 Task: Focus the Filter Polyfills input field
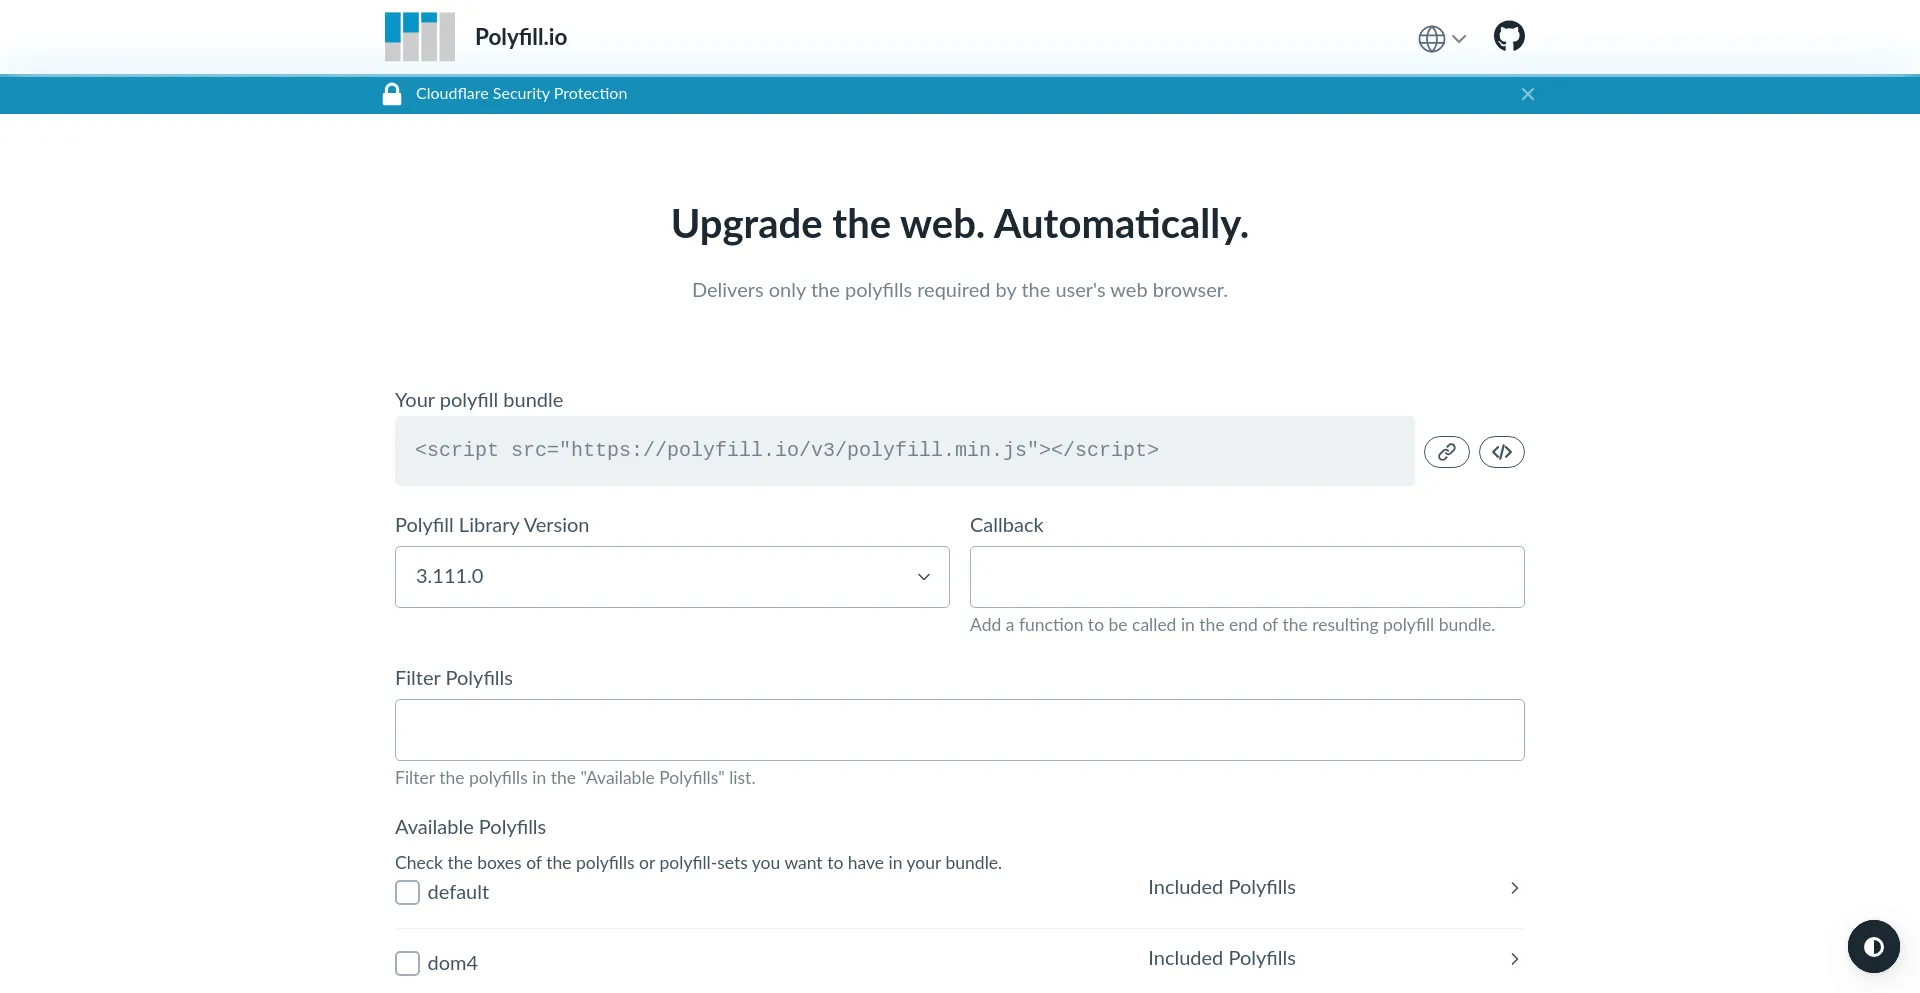pos(960,730)
